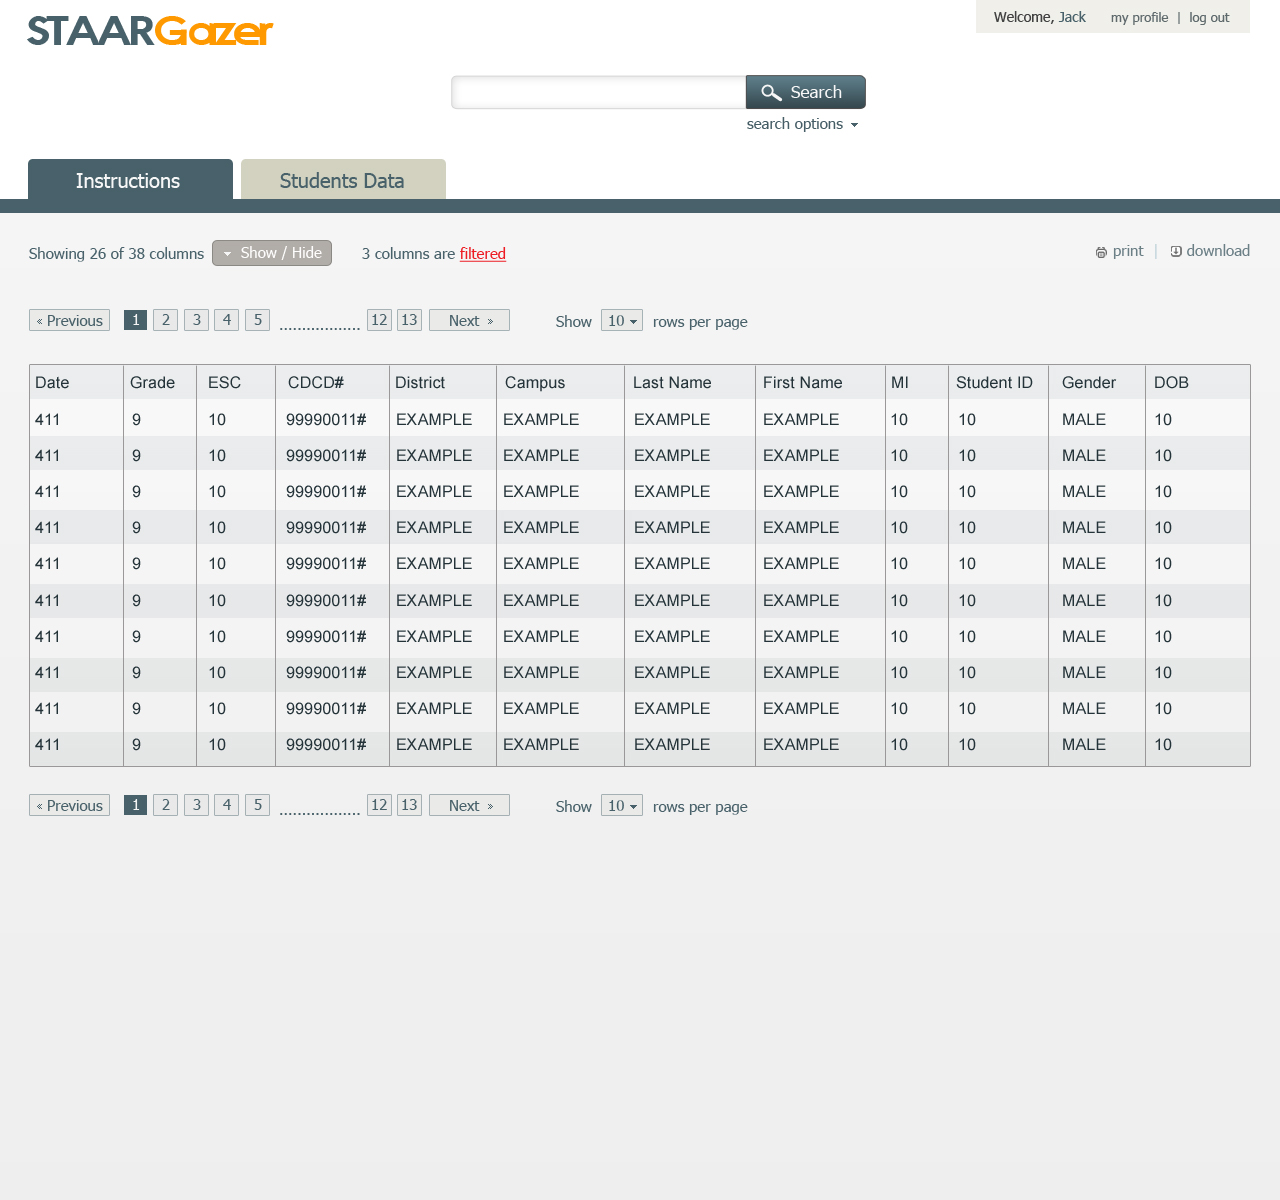This screenshot has width=1280, height=1200.
Task: Go to page 13 in top pagination
Action: click(x=409, y=320)
